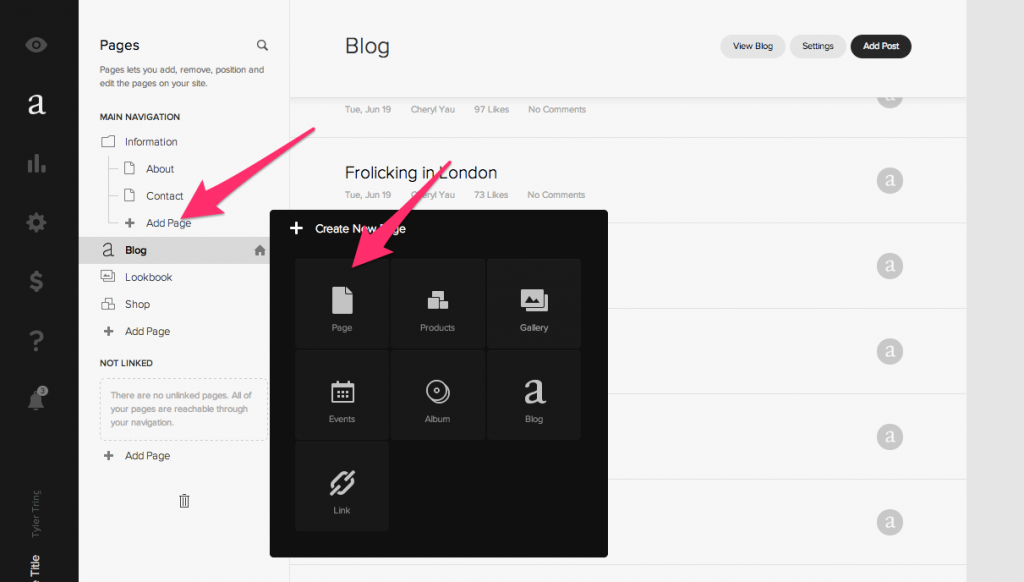The width and height of the screenshot is (1024, 582).
Task: Open the Metrics panel from the sidebar
Action: point(36,163)
